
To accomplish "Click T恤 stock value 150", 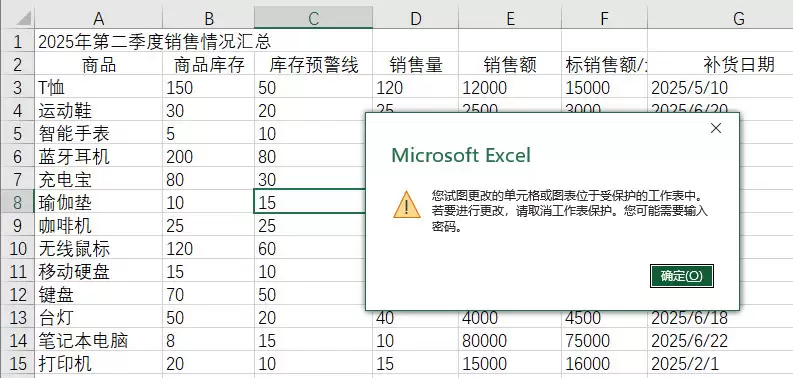I will 208,88.
